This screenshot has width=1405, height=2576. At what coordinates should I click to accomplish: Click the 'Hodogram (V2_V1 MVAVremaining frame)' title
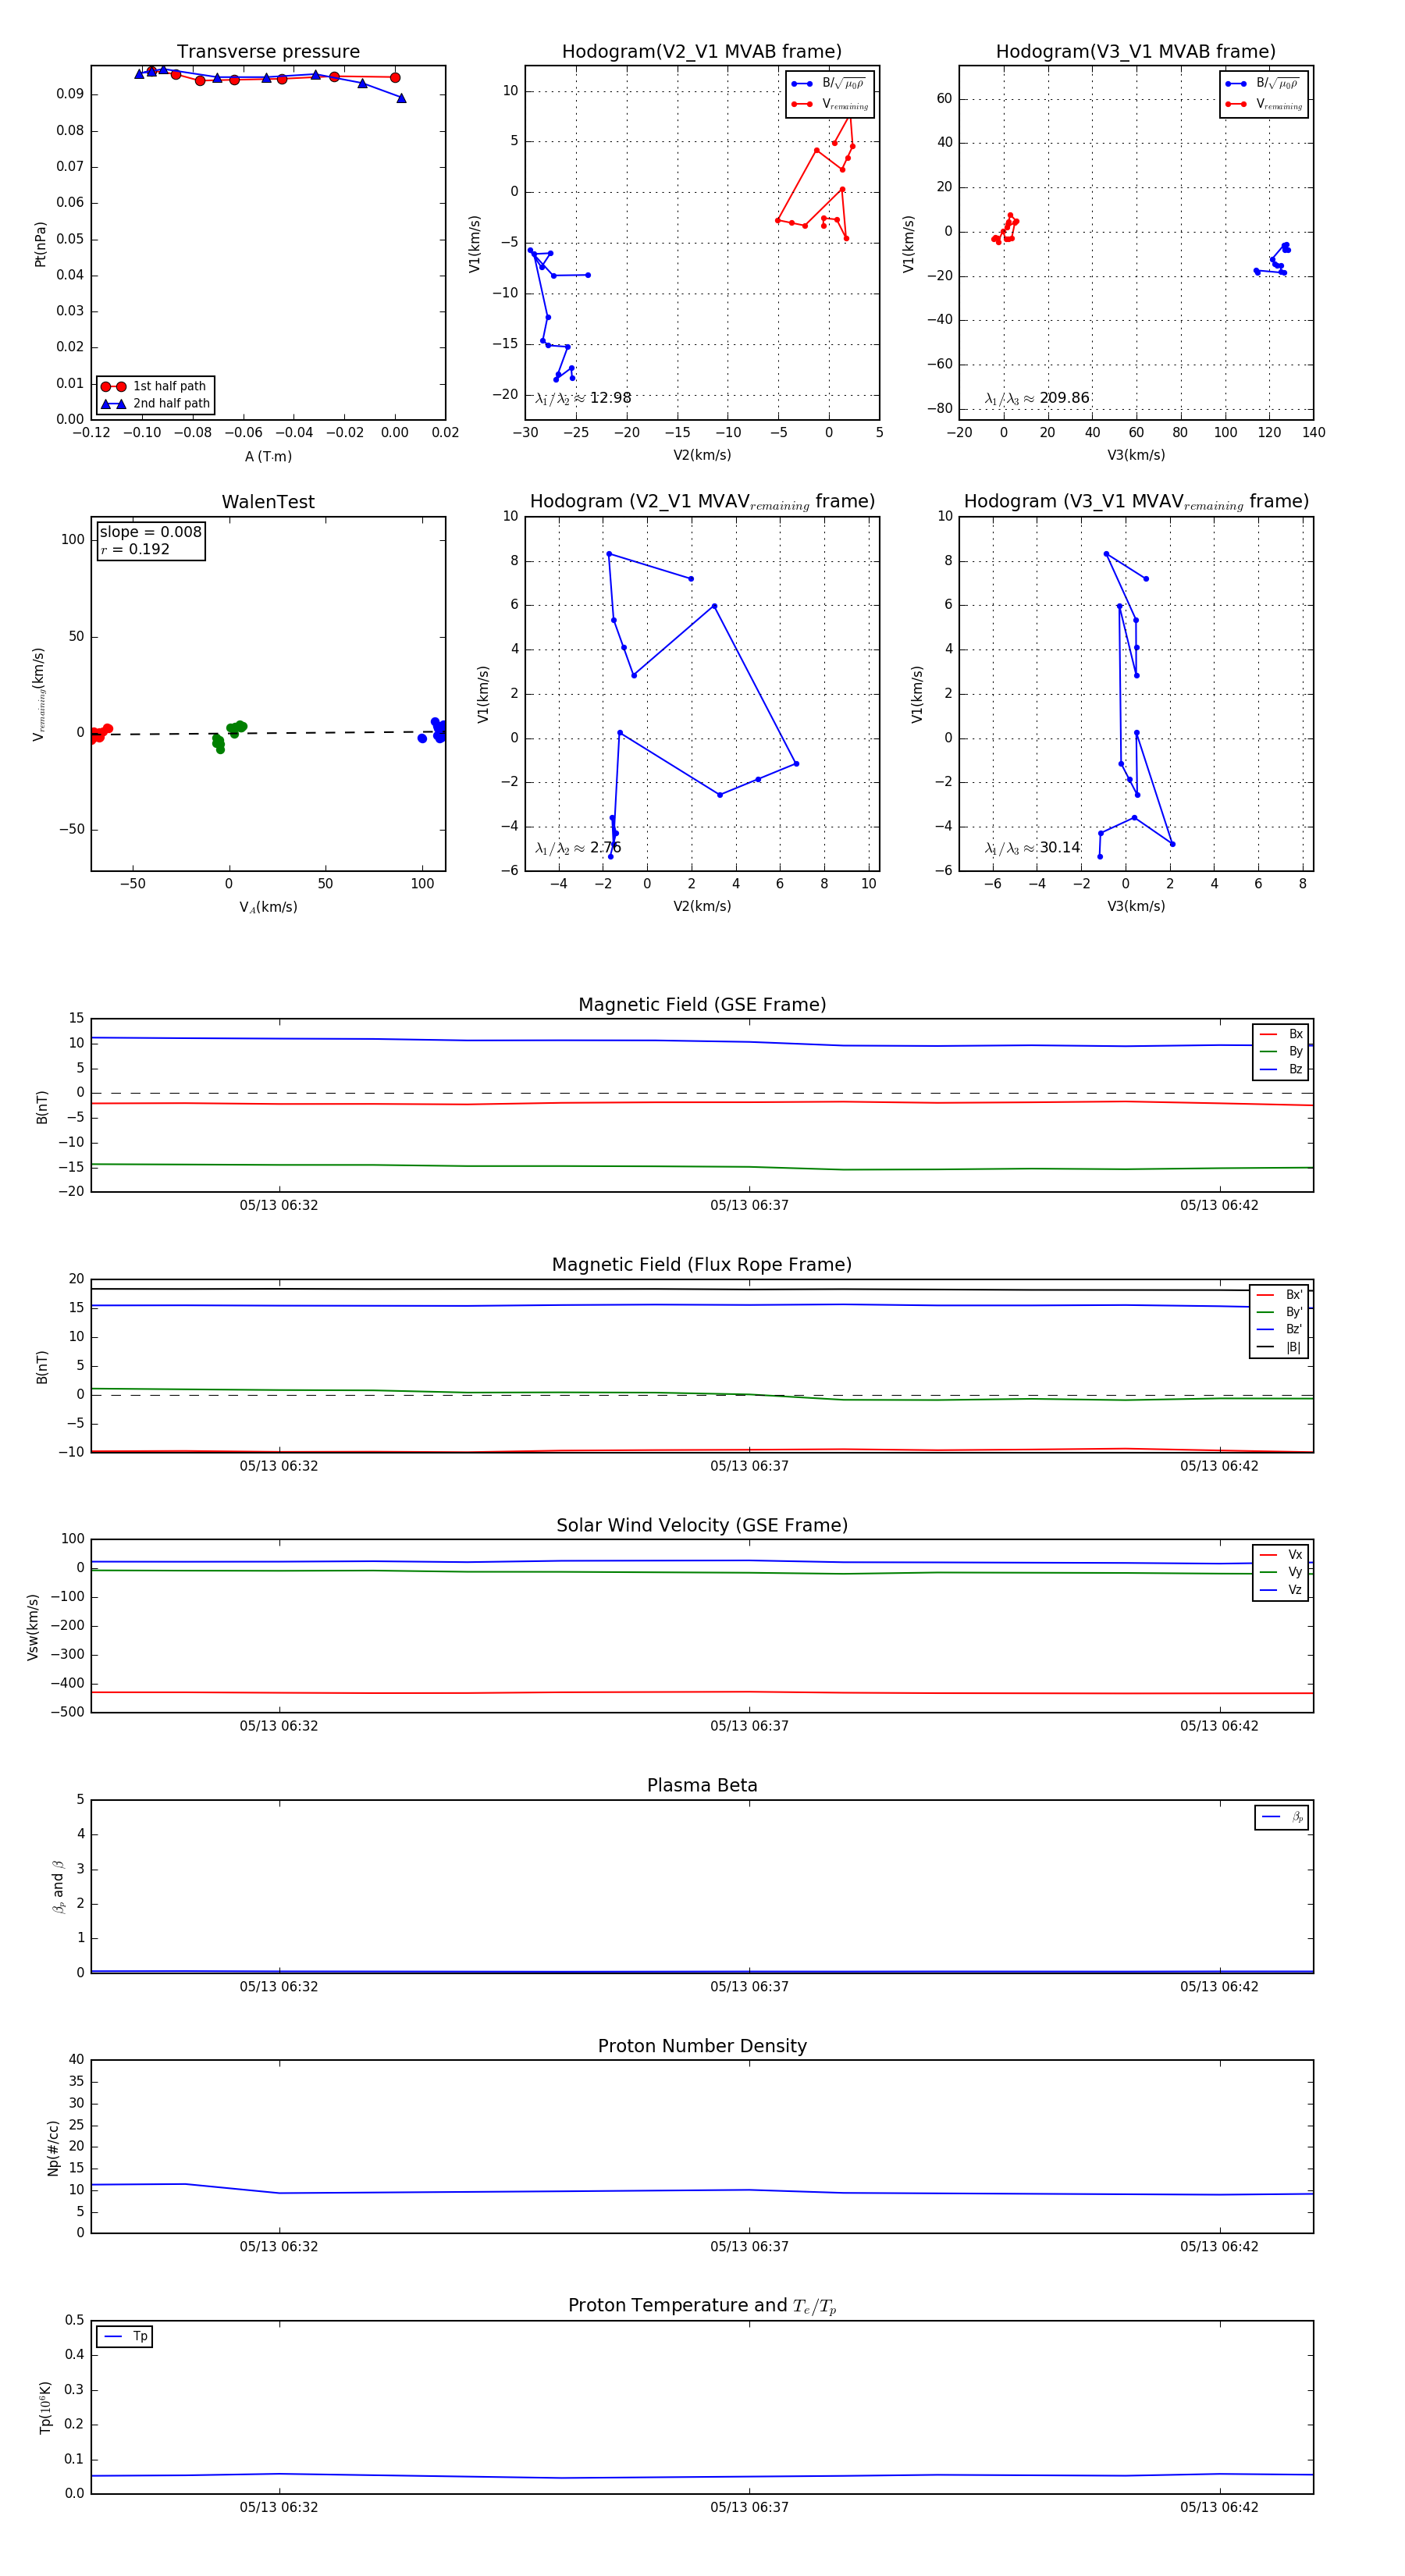pos(702,502)
